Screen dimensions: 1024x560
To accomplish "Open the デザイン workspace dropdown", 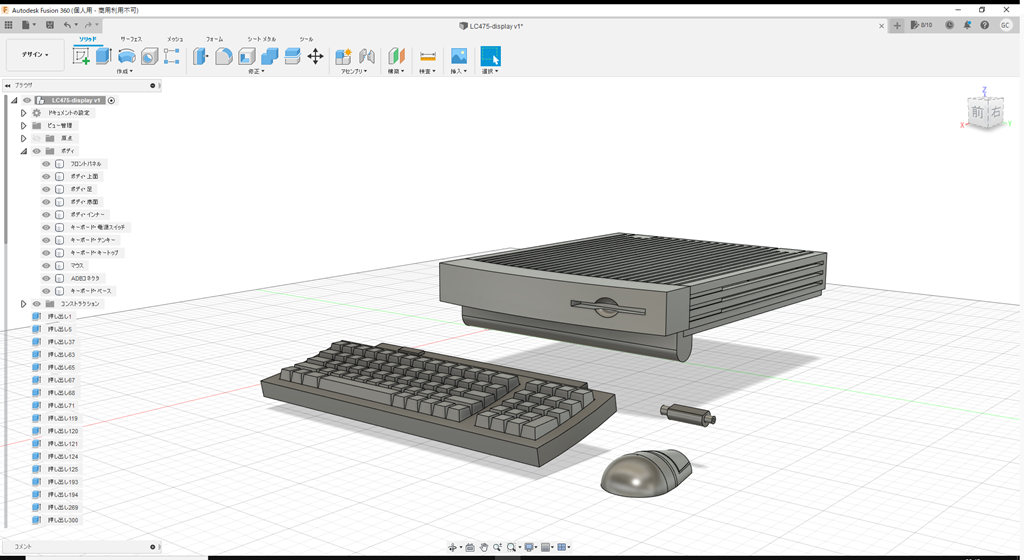I will point(35,55).
